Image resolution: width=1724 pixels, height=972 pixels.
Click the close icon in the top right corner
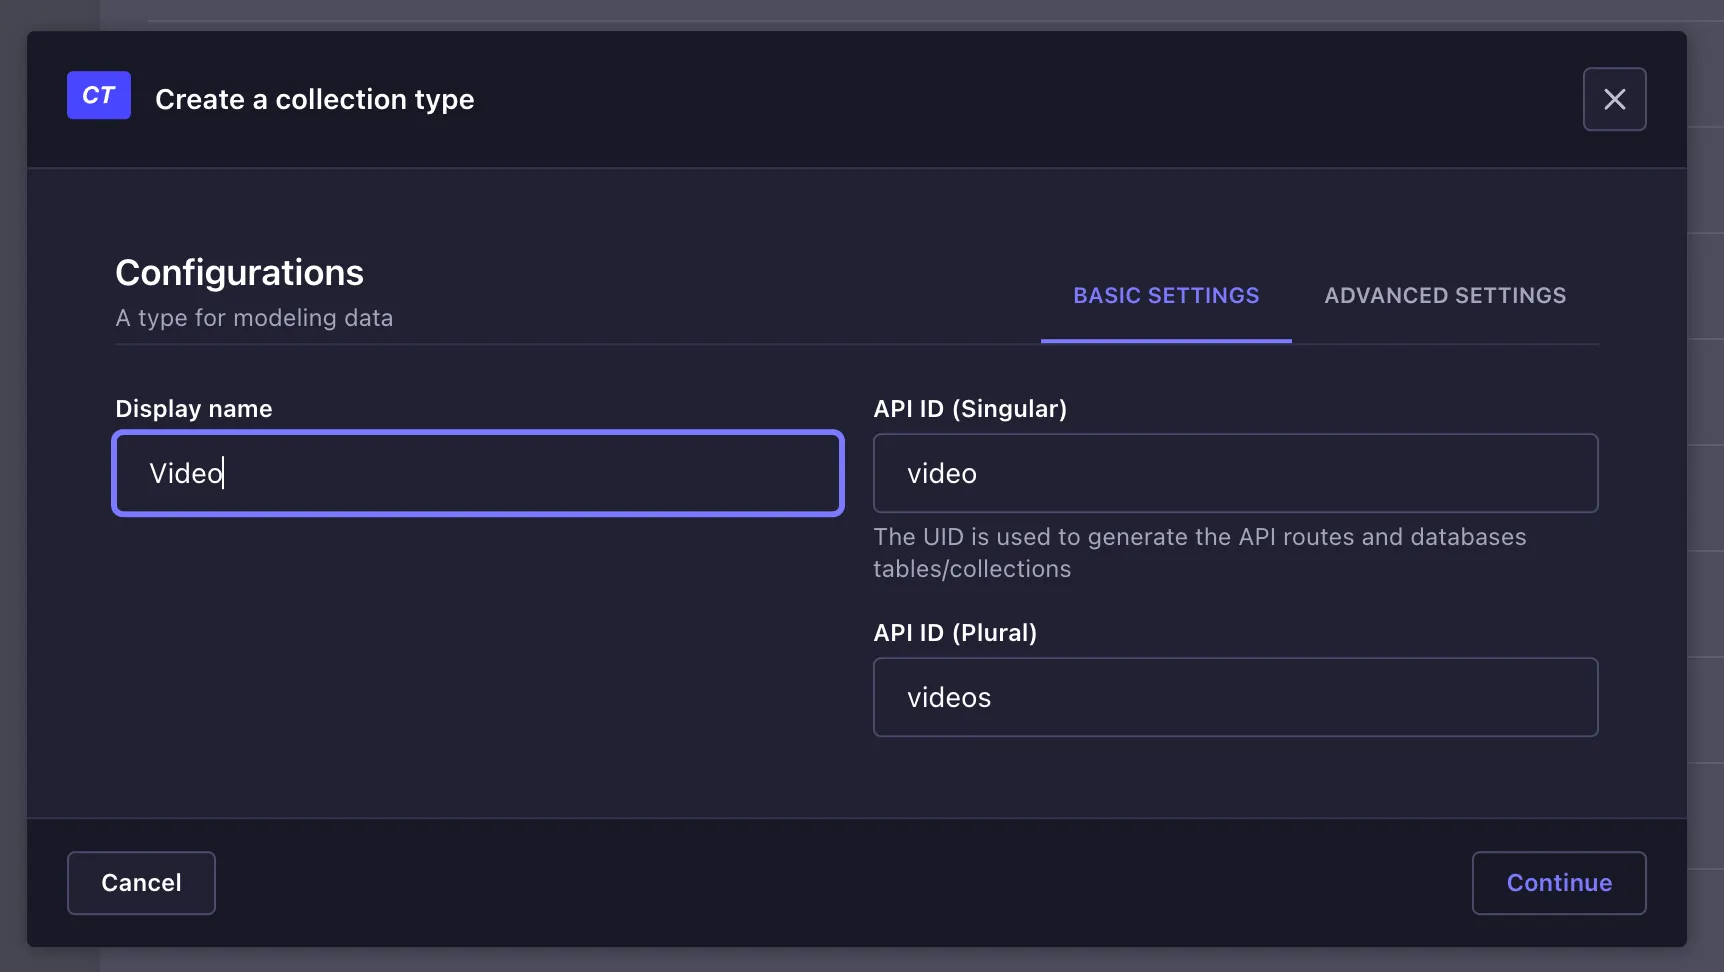[x=1614, y=99]
